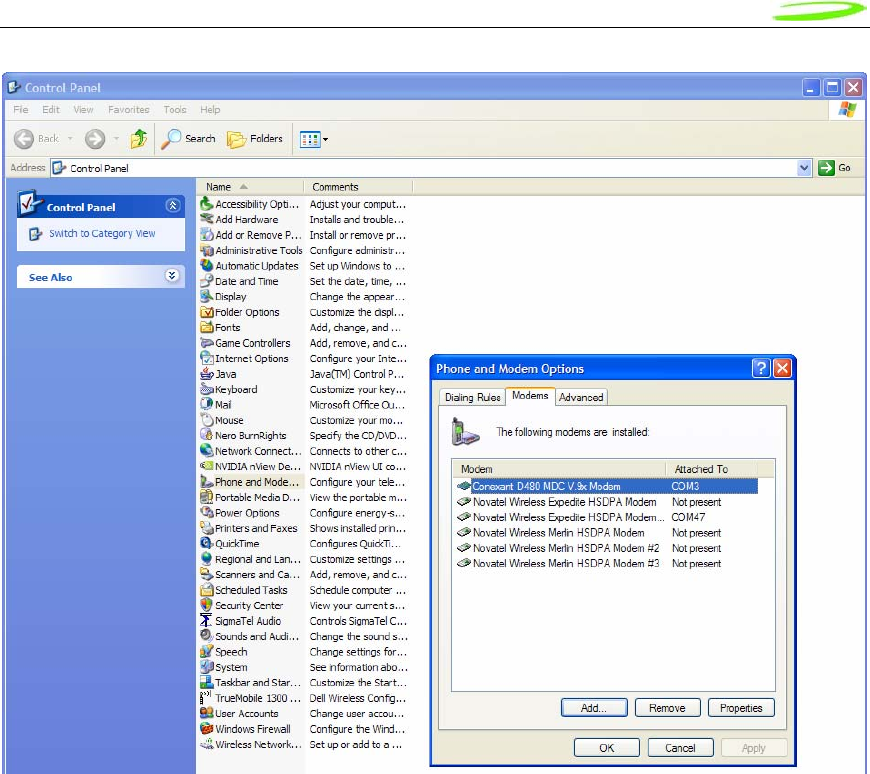Open Internet Options icon
Viewport: 870px width, 774px height.
point(207,358)
